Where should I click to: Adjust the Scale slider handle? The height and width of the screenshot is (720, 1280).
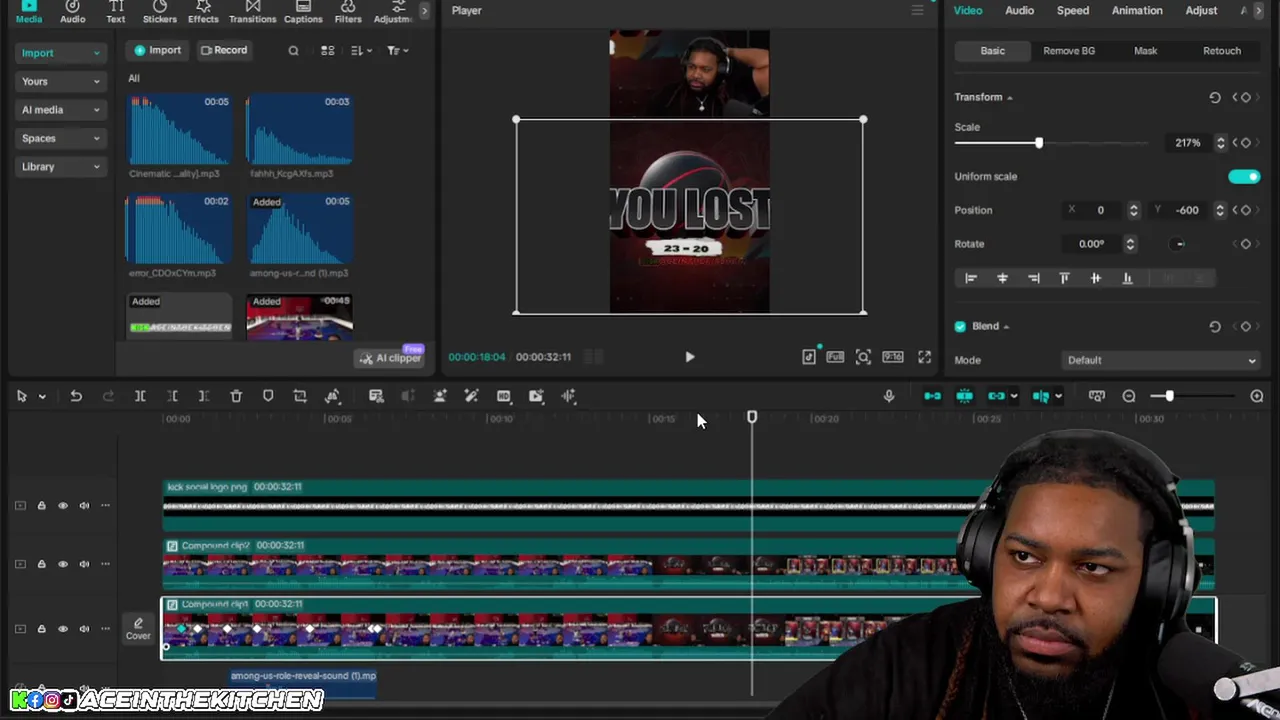tap(1039, 143)
